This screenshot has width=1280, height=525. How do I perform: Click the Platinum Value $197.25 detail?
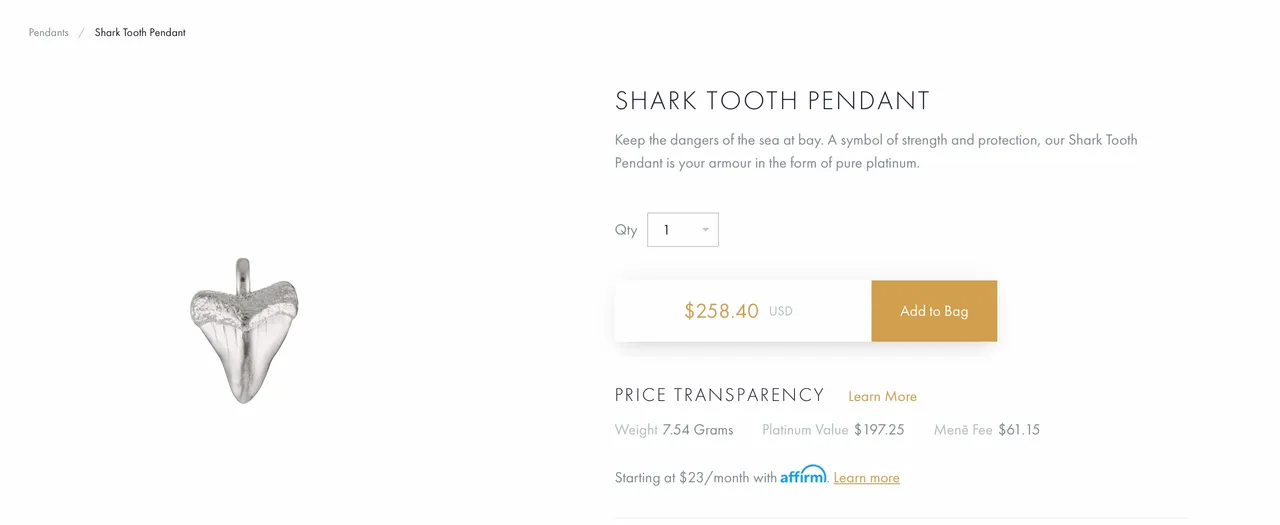pos(833,430)
